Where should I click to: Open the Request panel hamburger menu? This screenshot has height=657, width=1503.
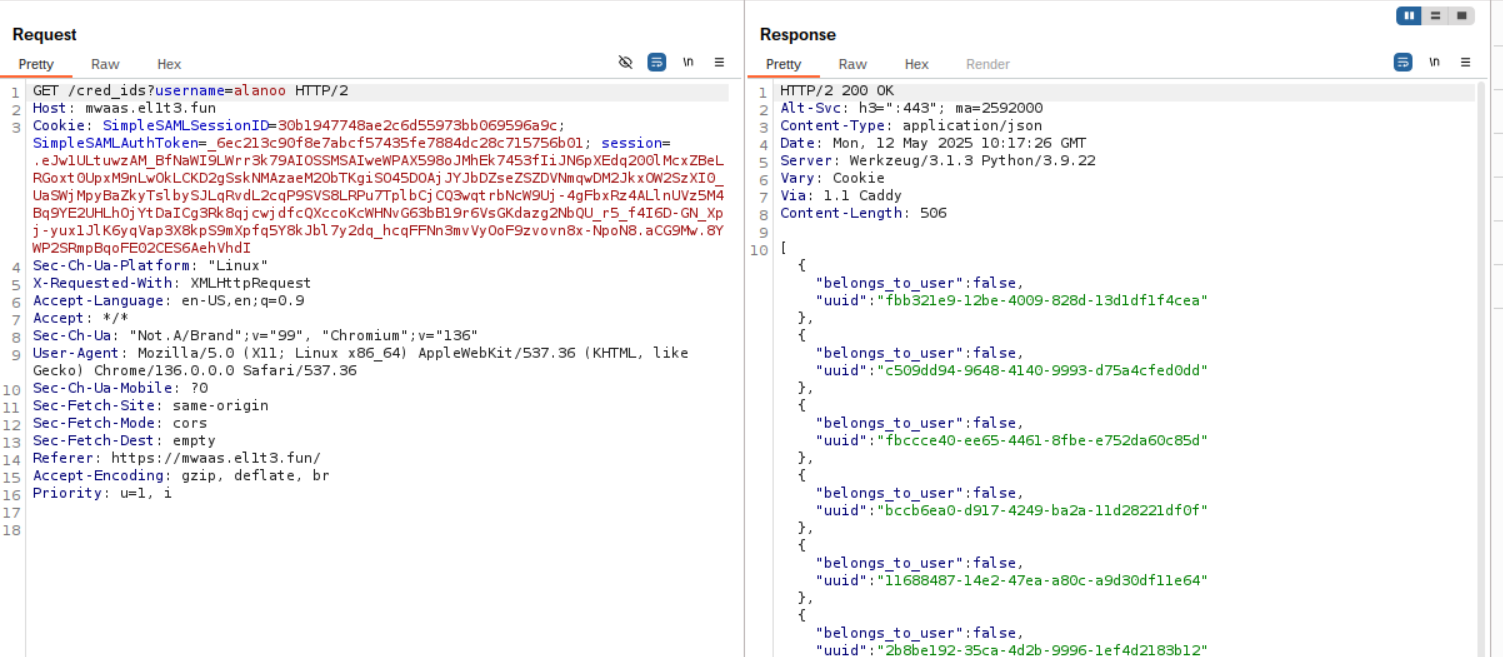[x=719, y=62]
